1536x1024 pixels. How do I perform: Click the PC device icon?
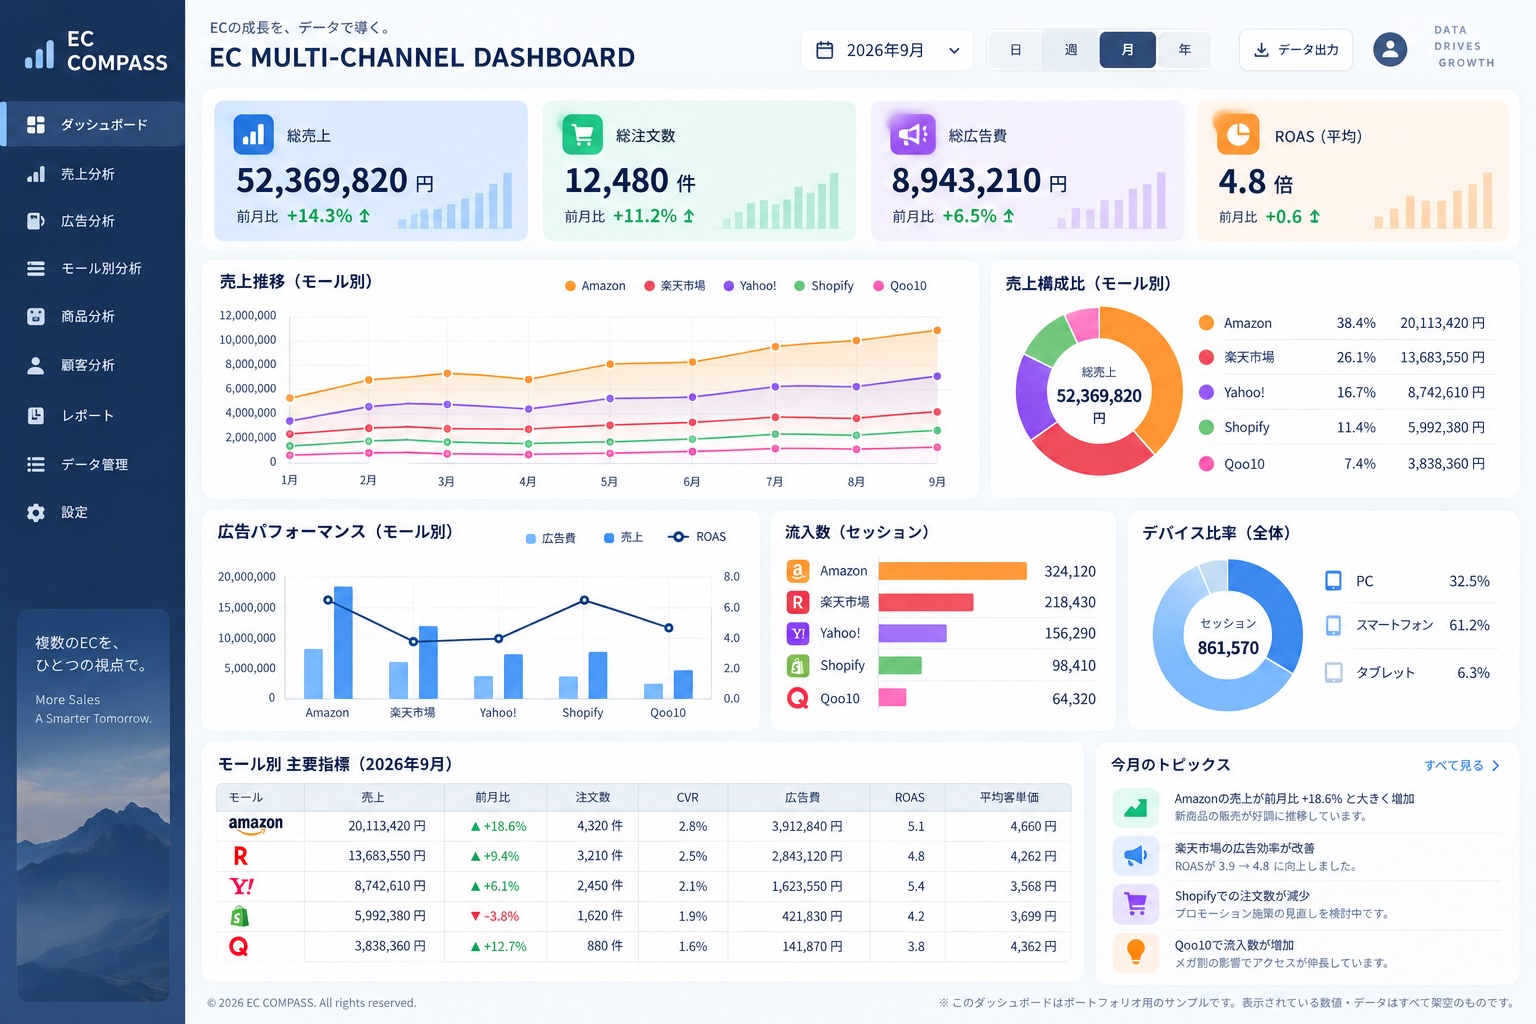(x=1333, y=581)
